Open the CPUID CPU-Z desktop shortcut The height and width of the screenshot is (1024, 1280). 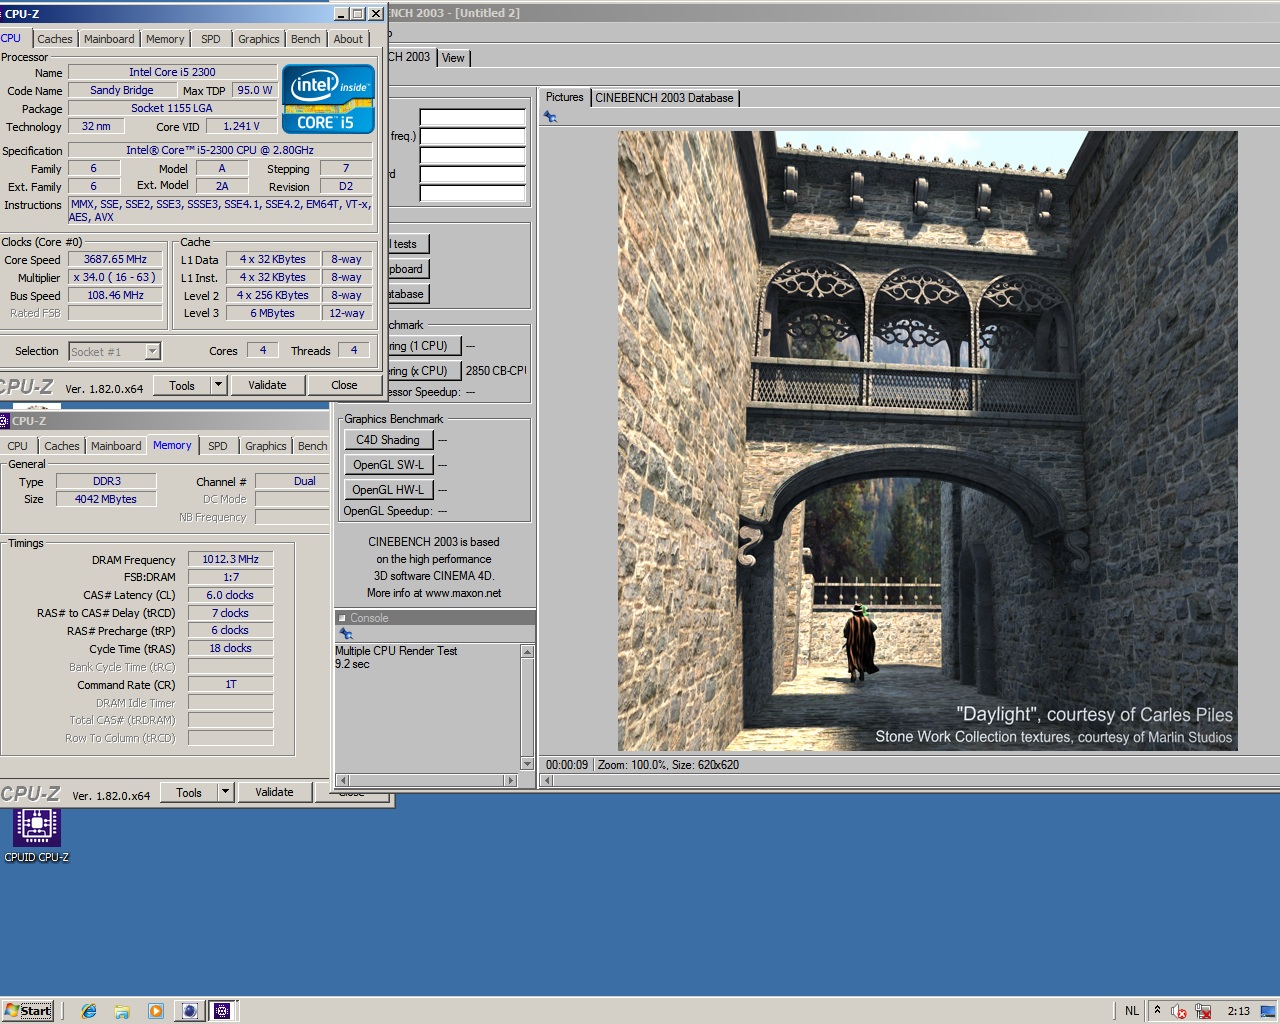36,835
